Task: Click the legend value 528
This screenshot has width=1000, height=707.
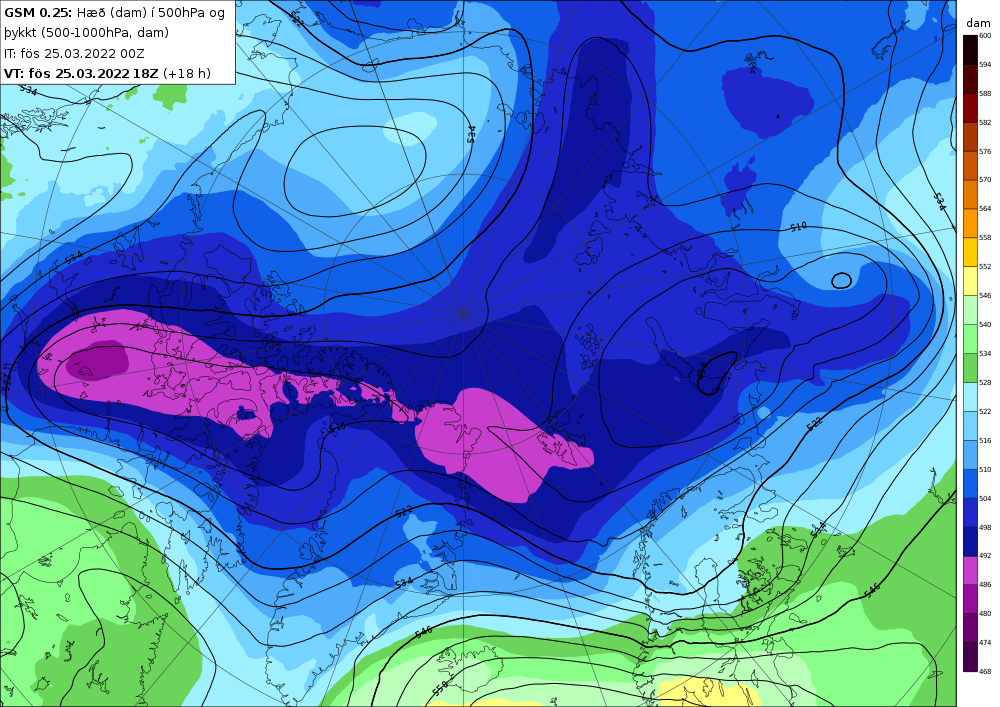Action: 985,383
